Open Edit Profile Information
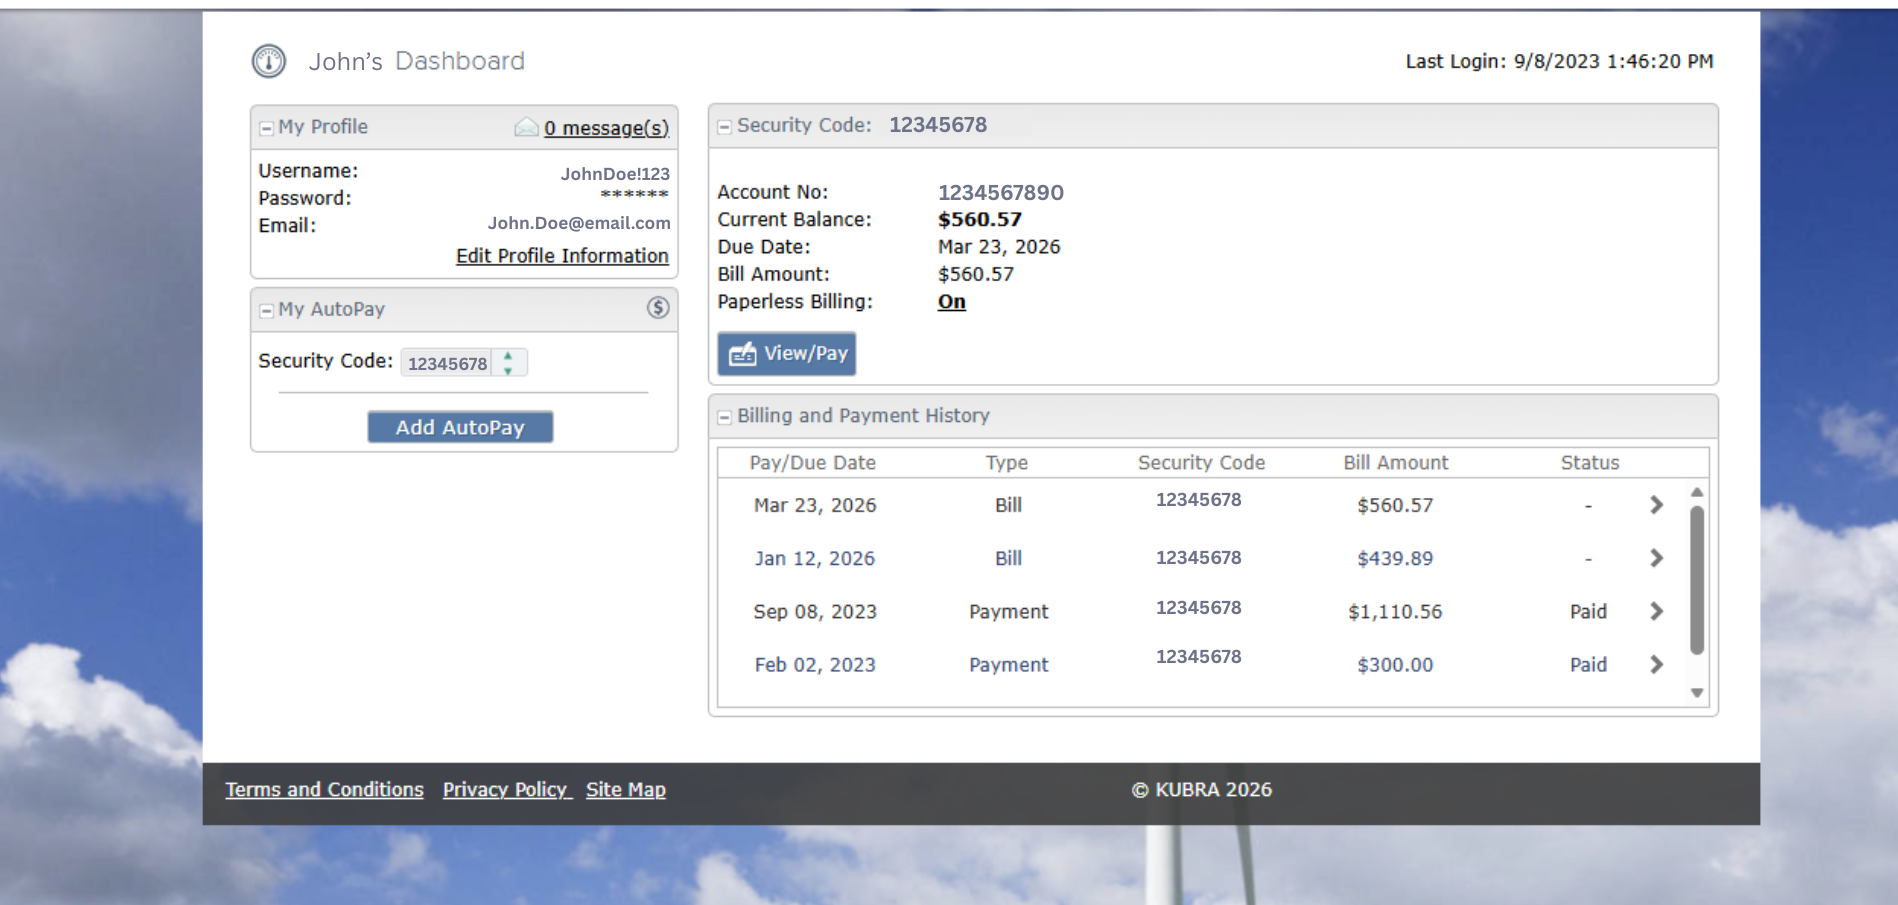 pyautogui.click(x=562, y=256)
